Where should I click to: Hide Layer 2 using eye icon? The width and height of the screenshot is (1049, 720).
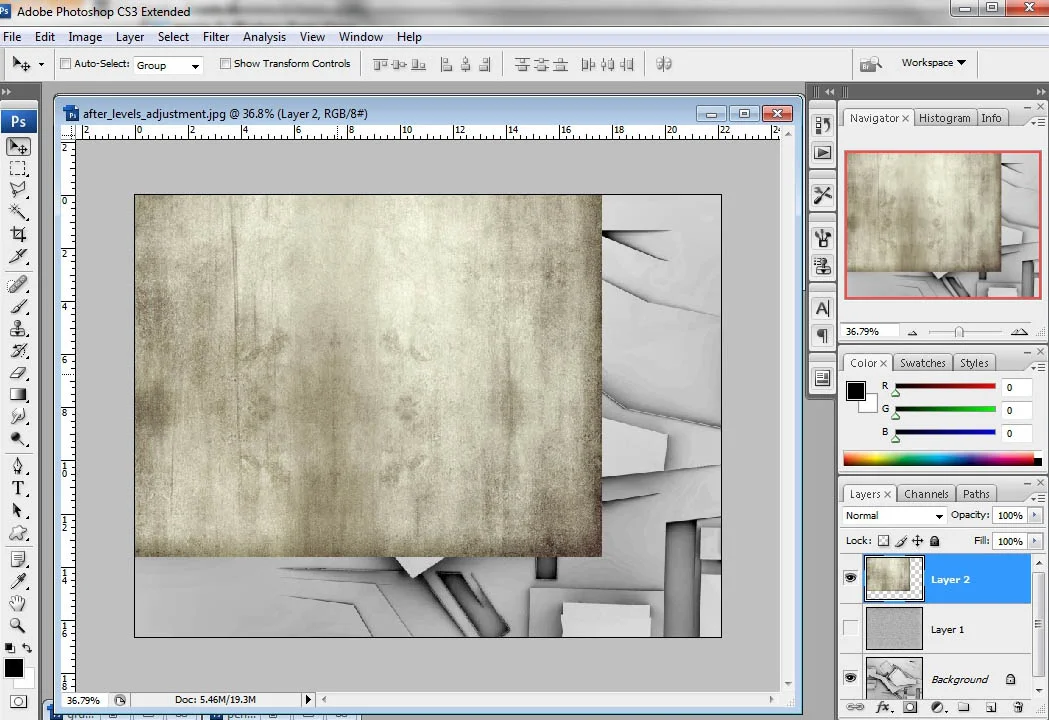pyautogui.click(x=851, y=579)
